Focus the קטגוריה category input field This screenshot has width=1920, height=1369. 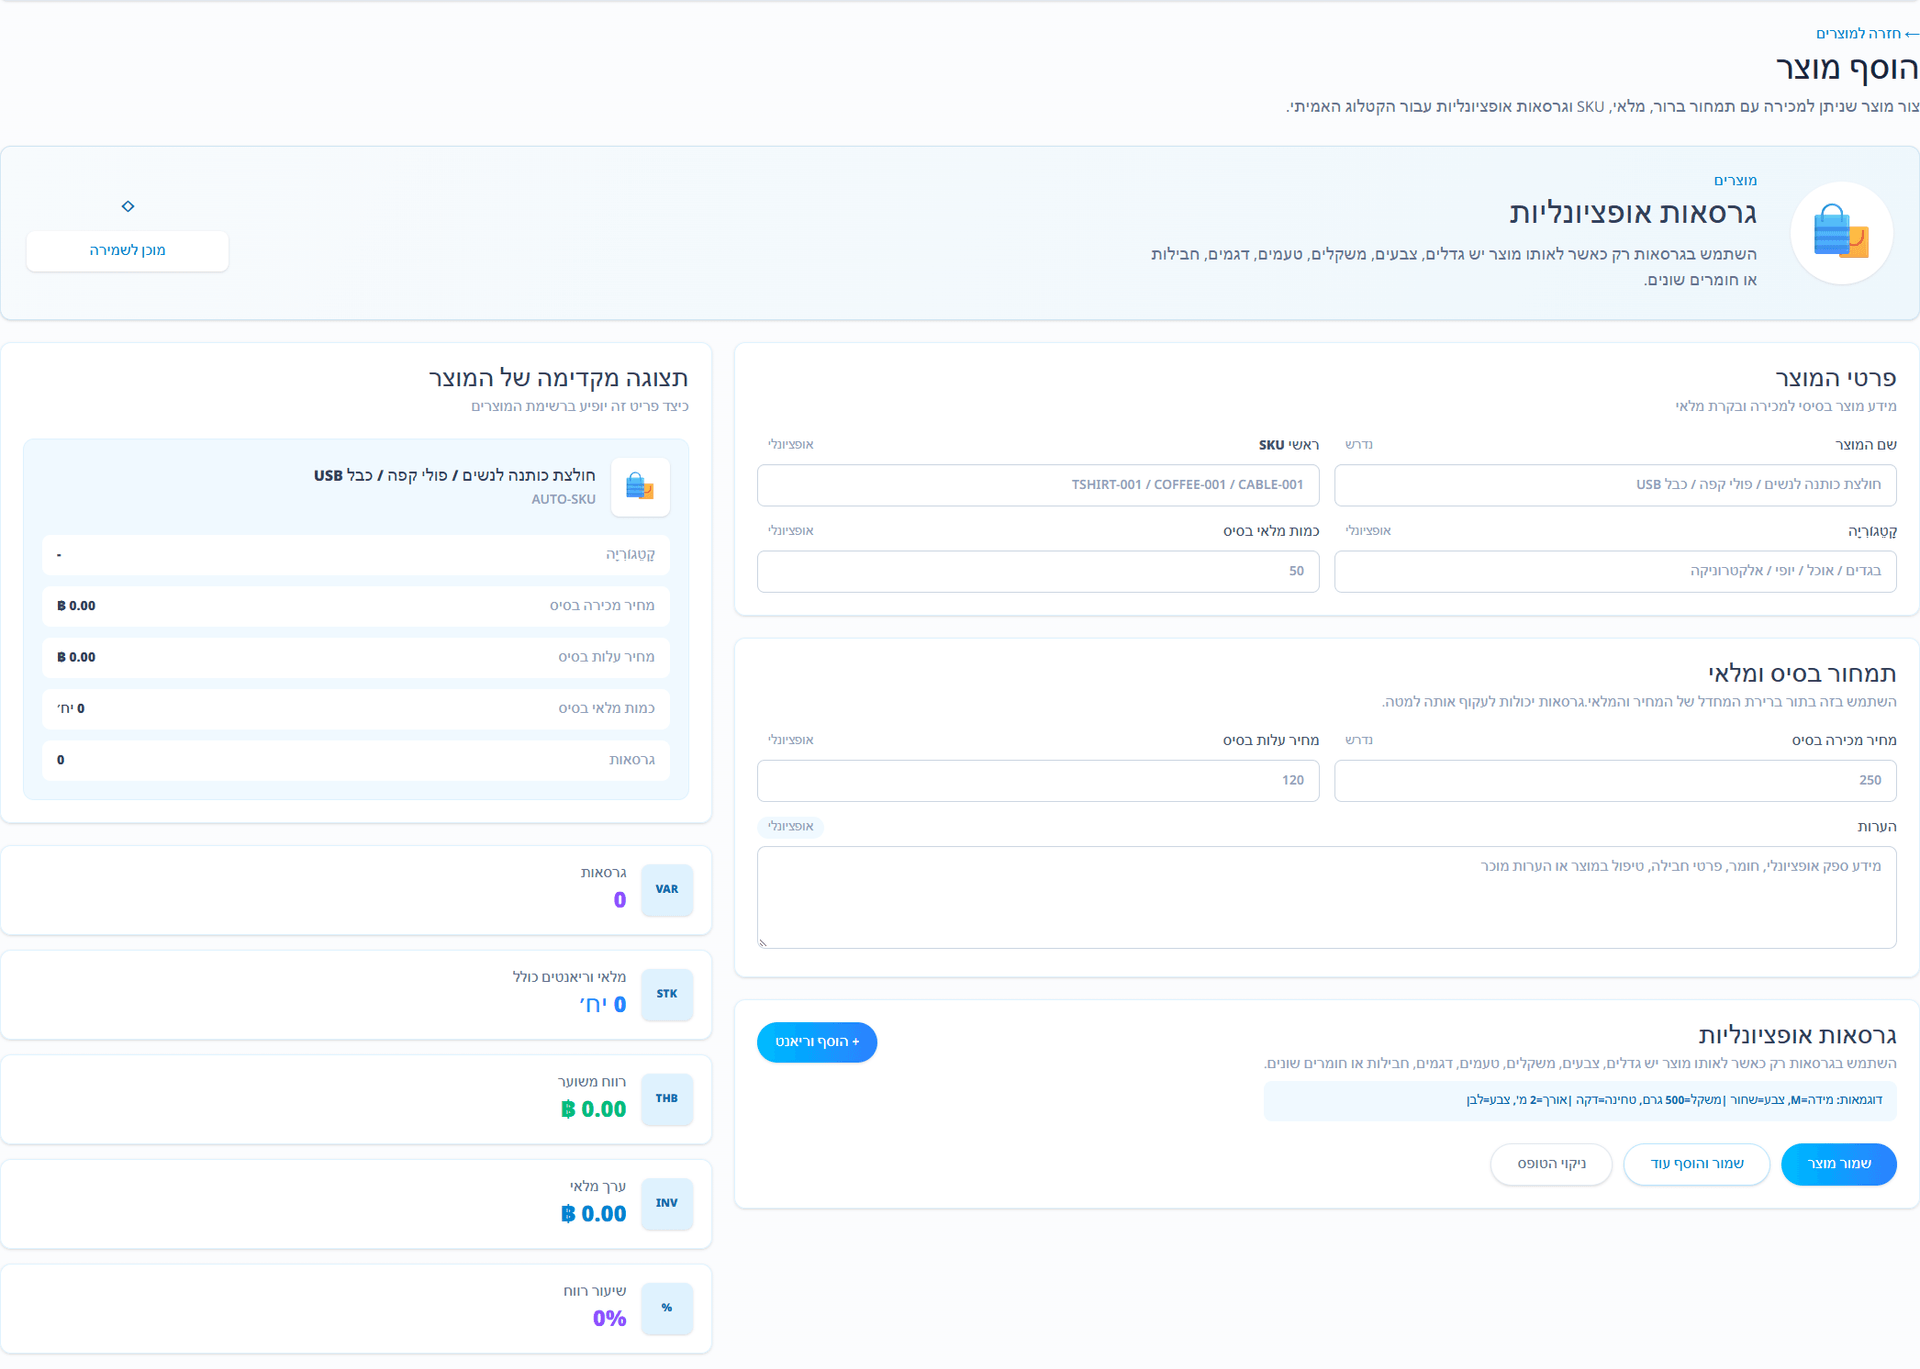pos(1615,572)
